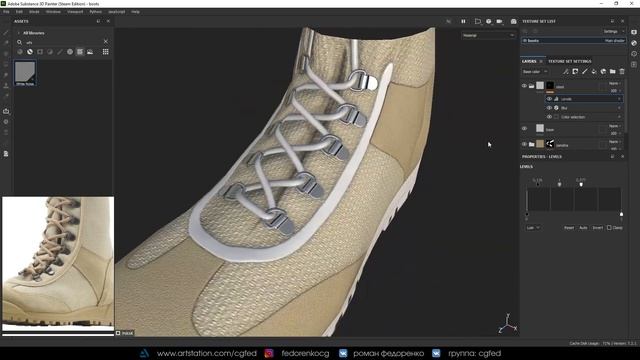Hide the bottom folder layer via eye
This screenshot has width=640, height=360.
click(x=524, y=144)
